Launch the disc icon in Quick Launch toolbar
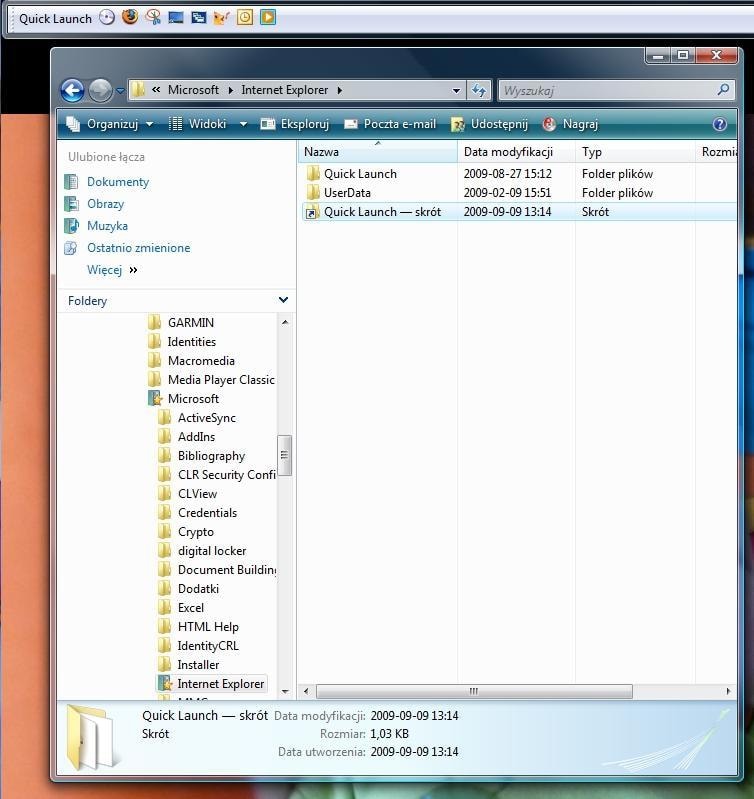Screen dimensions: 754x799 point(106,18)
